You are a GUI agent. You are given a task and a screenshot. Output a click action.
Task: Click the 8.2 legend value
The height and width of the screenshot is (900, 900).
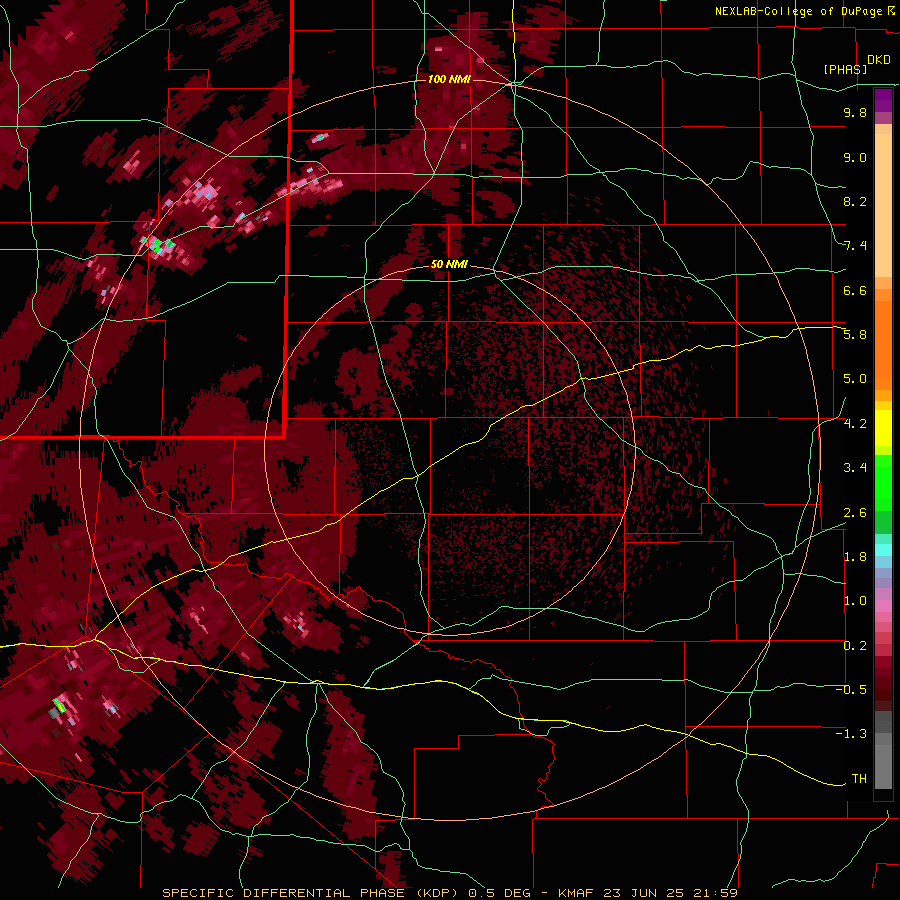pos(855,201)
